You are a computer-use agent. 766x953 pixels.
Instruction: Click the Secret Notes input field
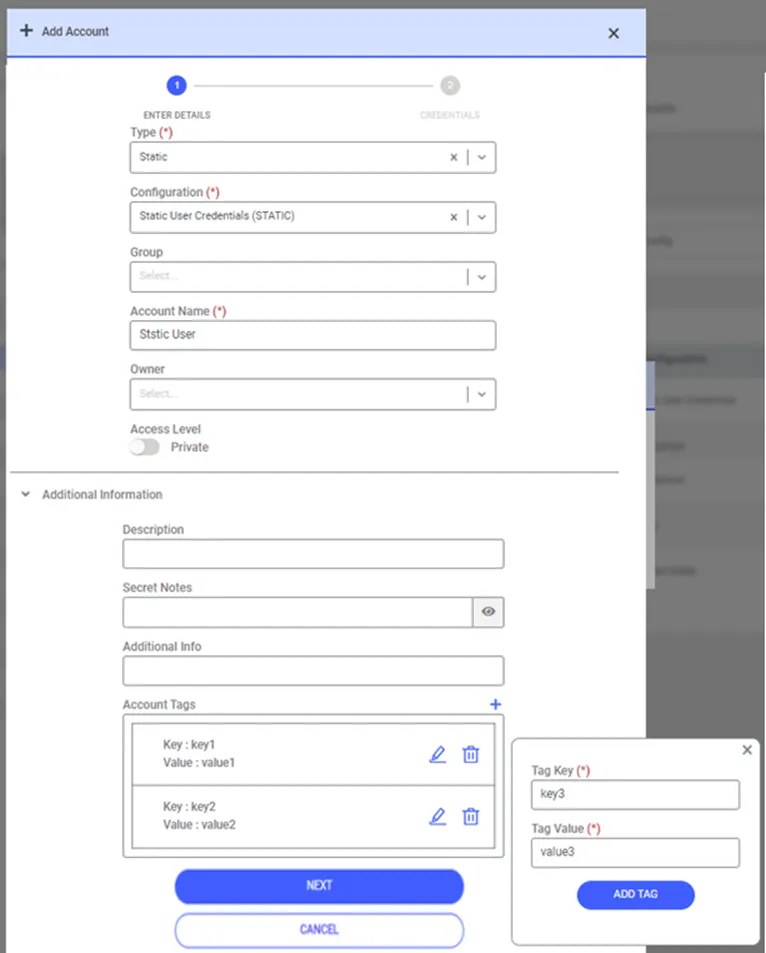[298, 612]
